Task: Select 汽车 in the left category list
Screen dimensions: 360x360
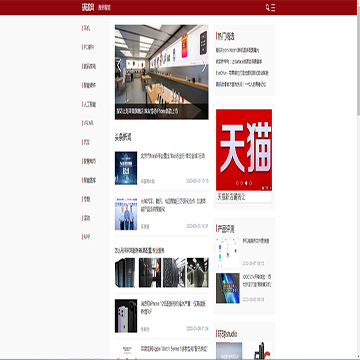Action: coord(86,142)
